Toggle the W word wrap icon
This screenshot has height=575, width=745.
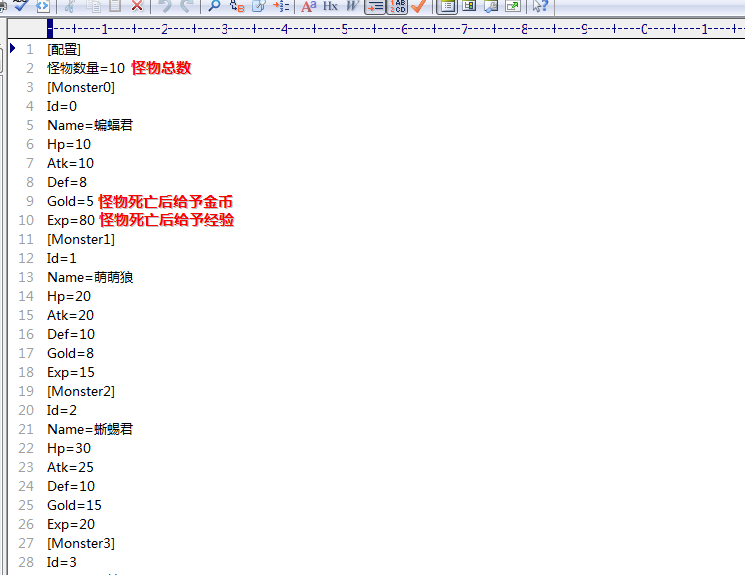click(x=352, y=6)
